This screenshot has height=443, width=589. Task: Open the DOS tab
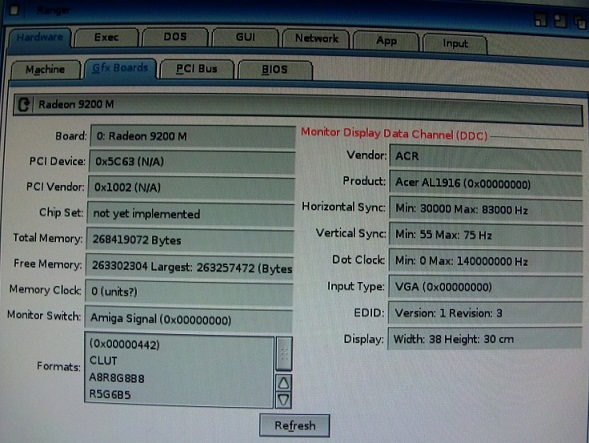175,37
